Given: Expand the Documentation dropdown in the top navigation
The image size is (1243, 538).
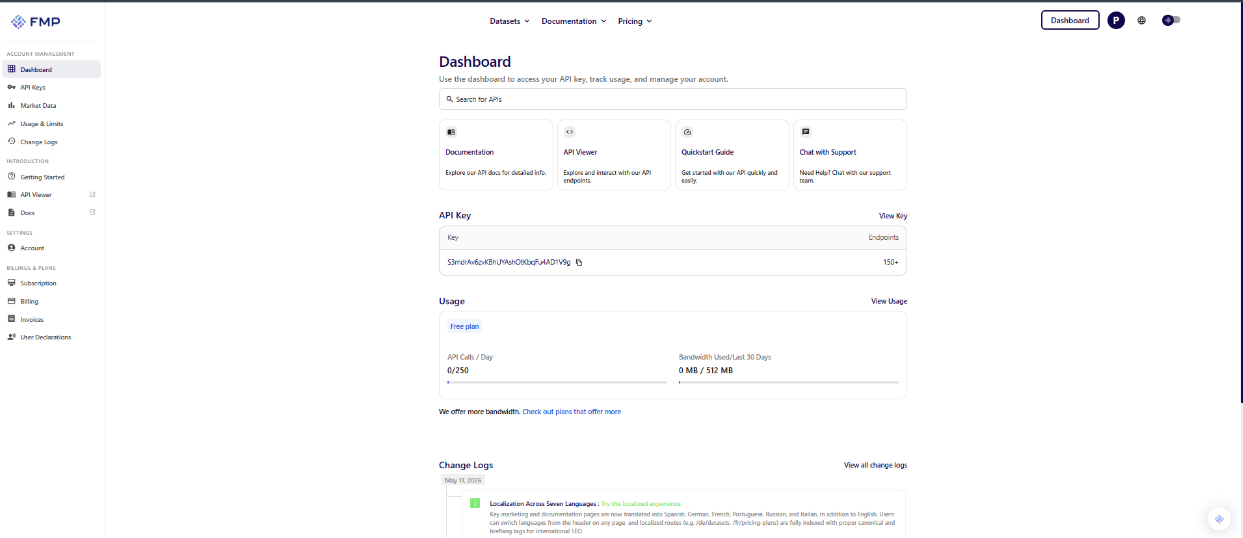Looking at the screenshot, I should point(574,21).
